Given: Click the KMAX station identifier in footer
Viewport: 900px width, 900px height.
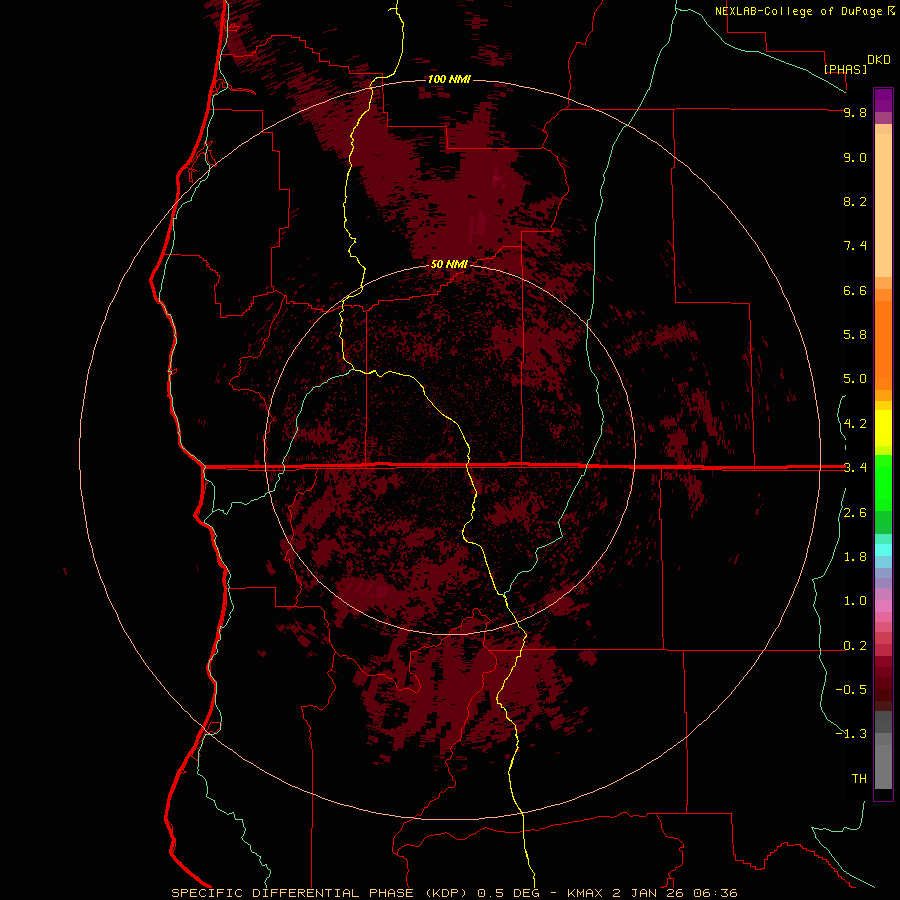Looking at the screenshot, I should pos(584,893).
